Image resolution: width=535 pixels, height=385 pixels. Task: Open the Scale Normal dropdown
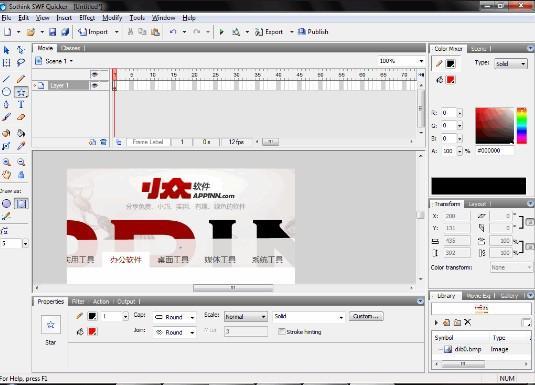tap(246, 317)
